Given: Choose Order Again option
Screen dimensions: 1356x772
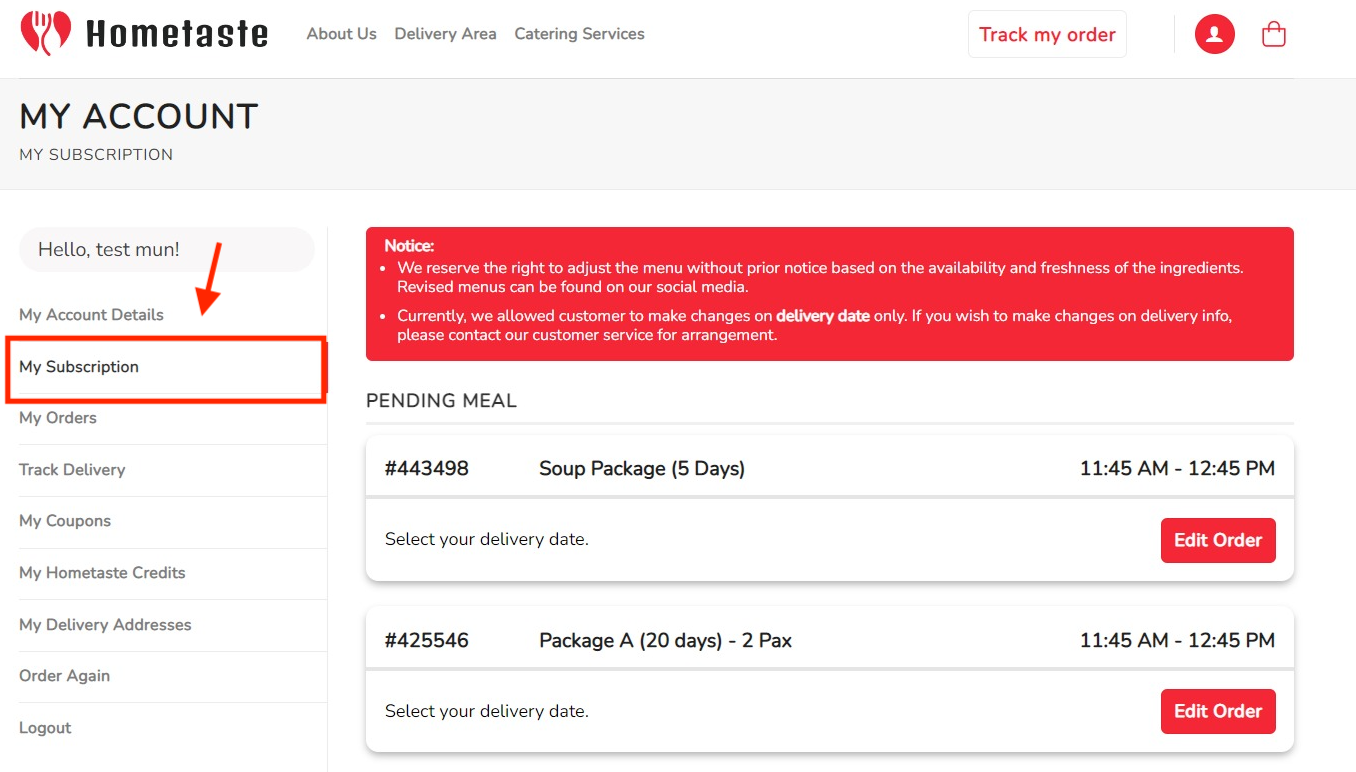Looking at the screenshot, I should tap(64, 676).
